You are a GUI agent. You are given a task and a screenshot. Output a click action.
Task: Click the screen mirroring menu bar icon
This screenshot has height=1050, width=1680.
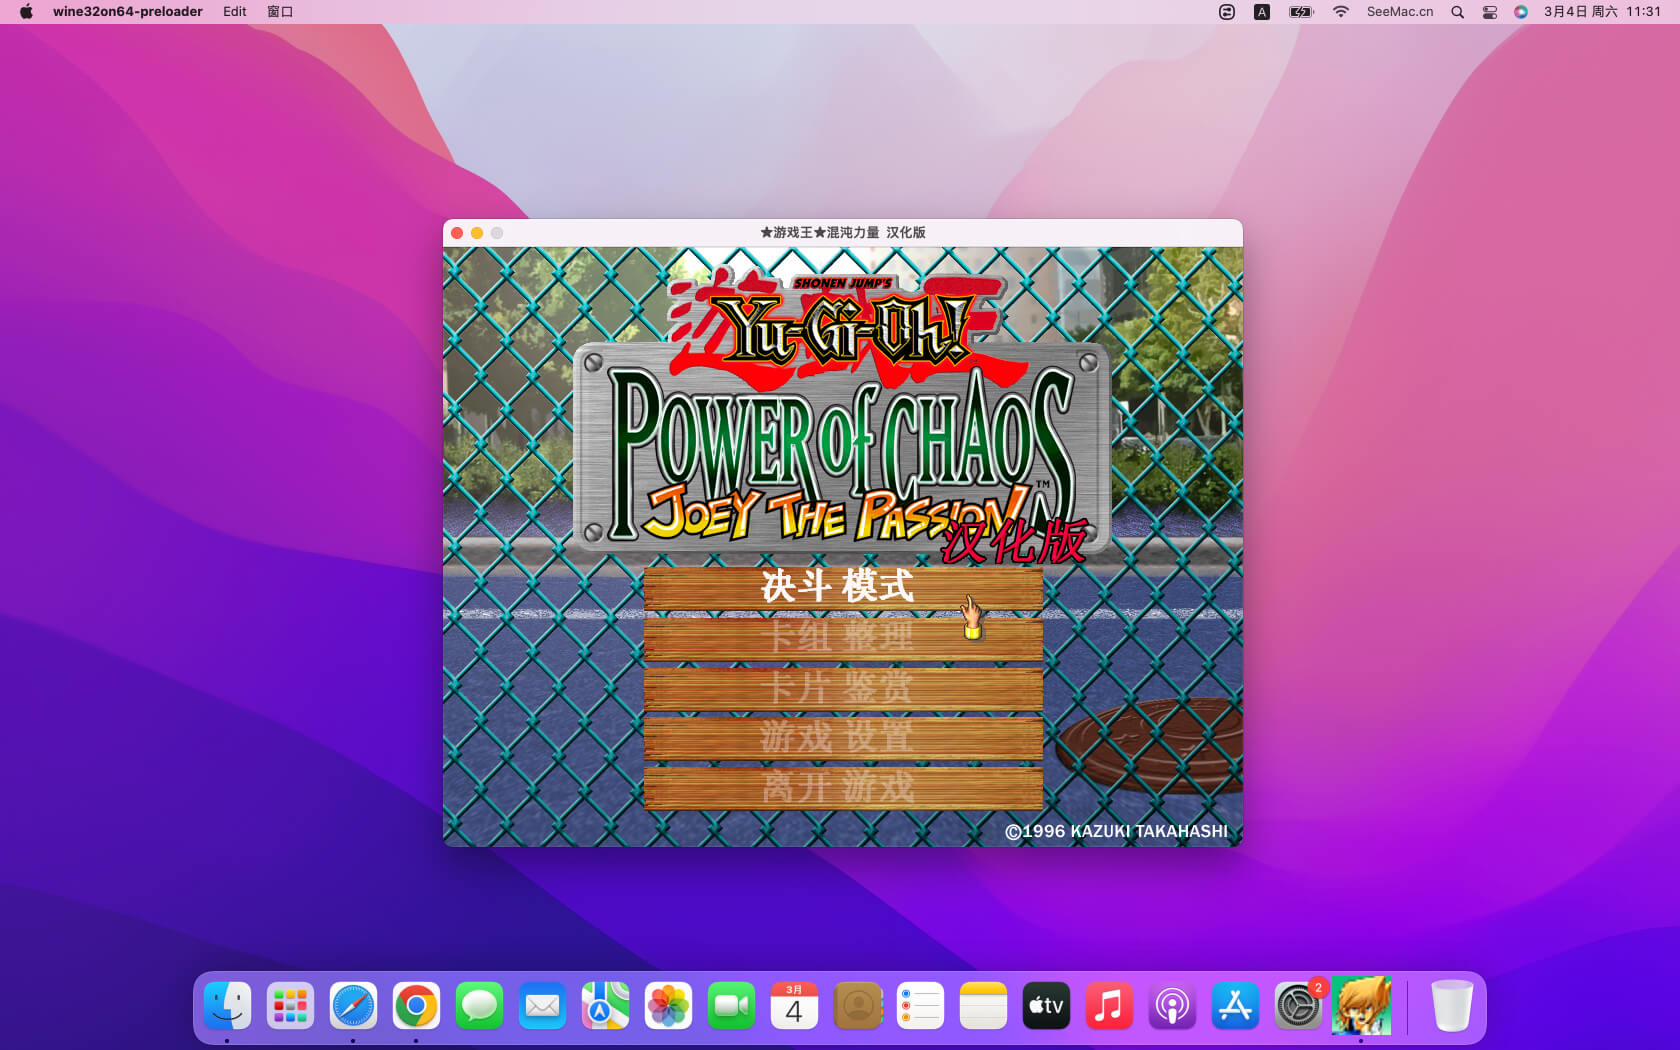point(1227,12)
